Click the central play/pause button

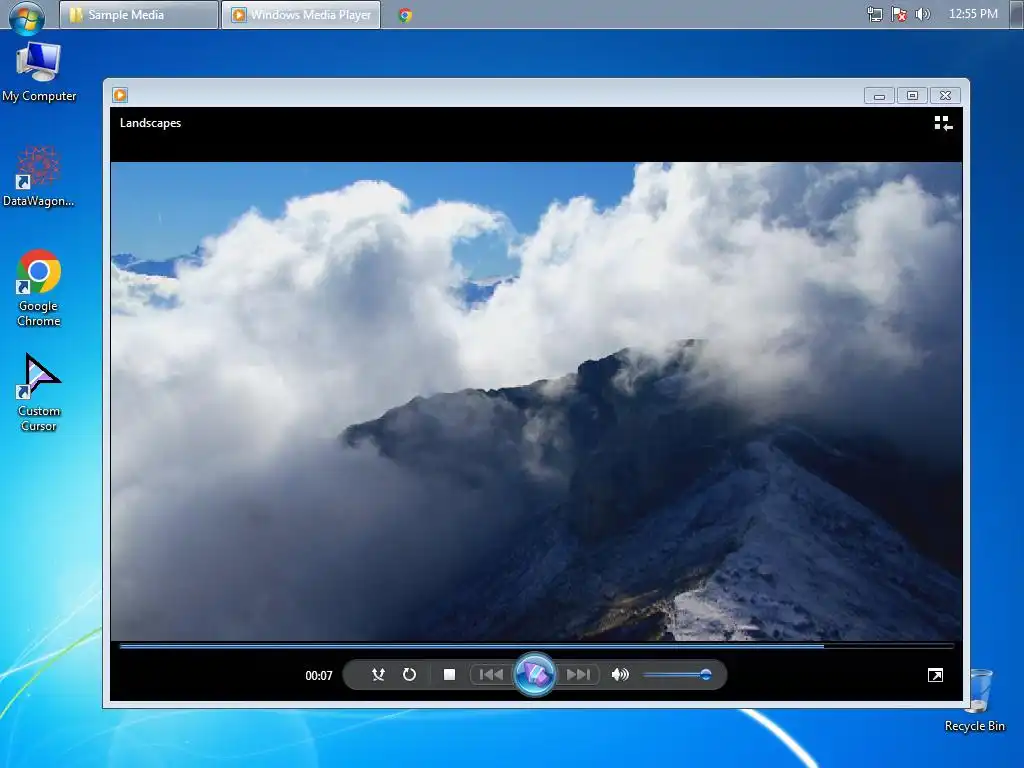tap(535, 674)
